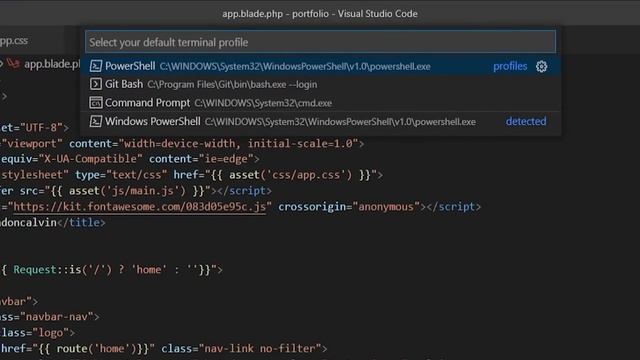Click the route('home') expression in code
This screenshot has width=640, height=360.
click(97, 349)
